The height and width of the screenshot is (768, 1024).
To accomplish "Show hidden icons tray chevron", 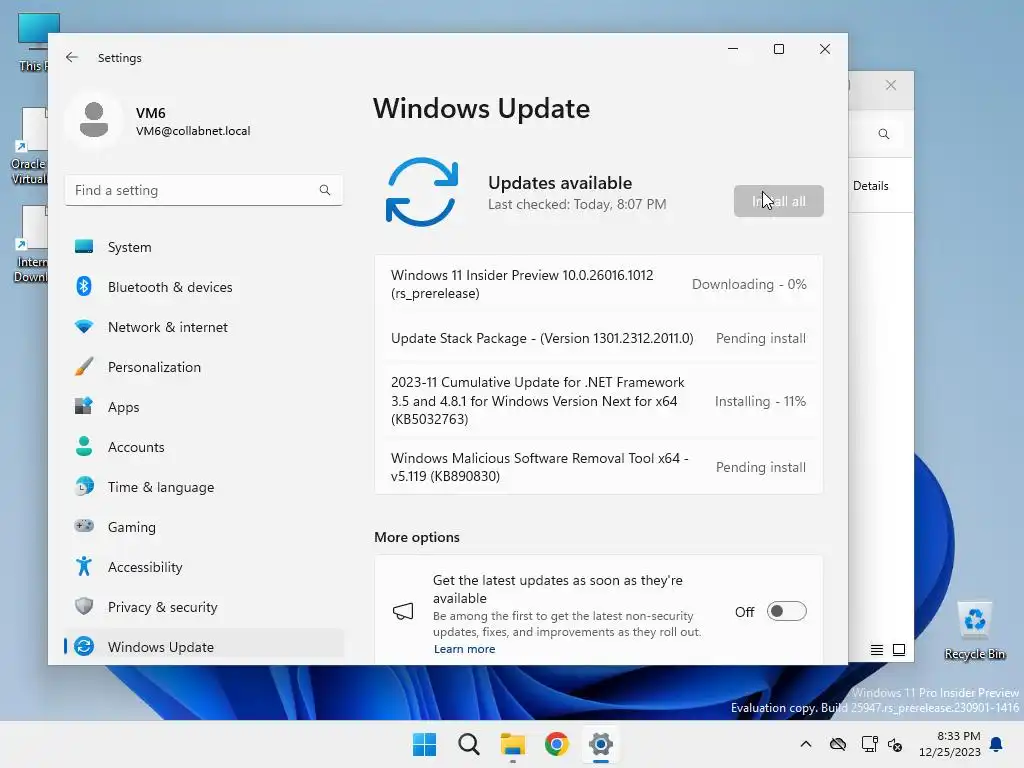I will (x=806, y=744).
